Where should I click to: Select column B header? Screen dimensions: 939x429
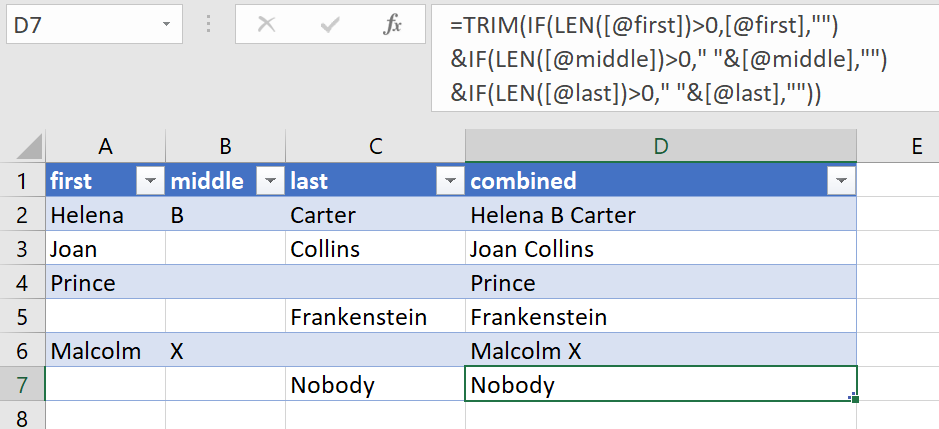225,146
